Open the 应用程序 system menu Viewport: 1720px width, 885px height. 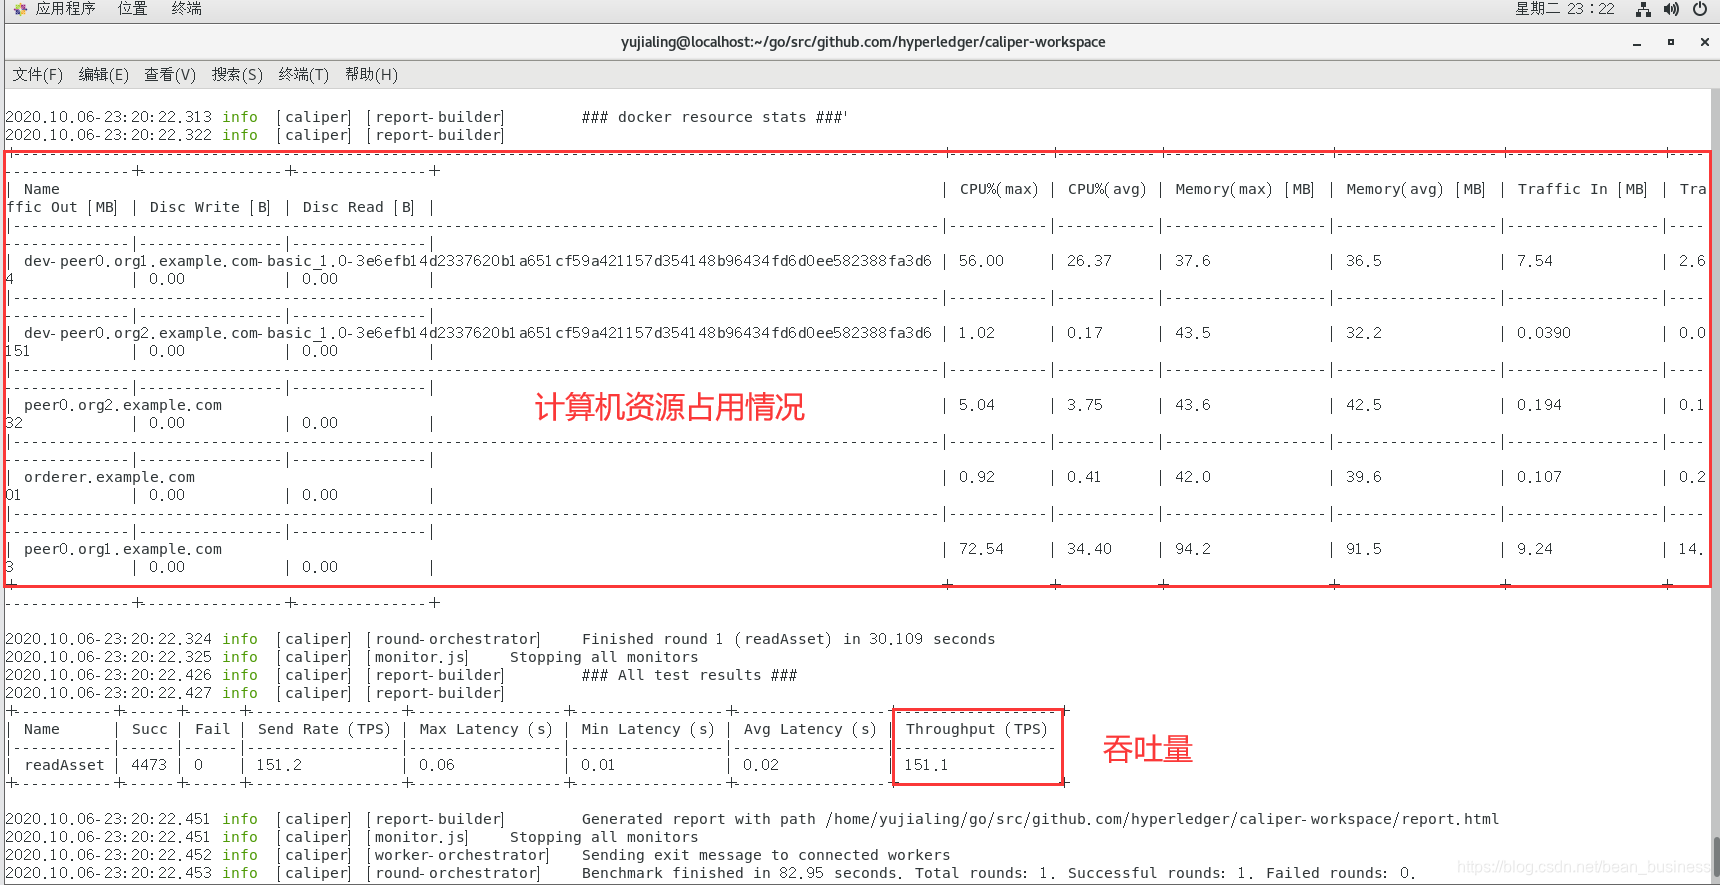click(66, 9)
